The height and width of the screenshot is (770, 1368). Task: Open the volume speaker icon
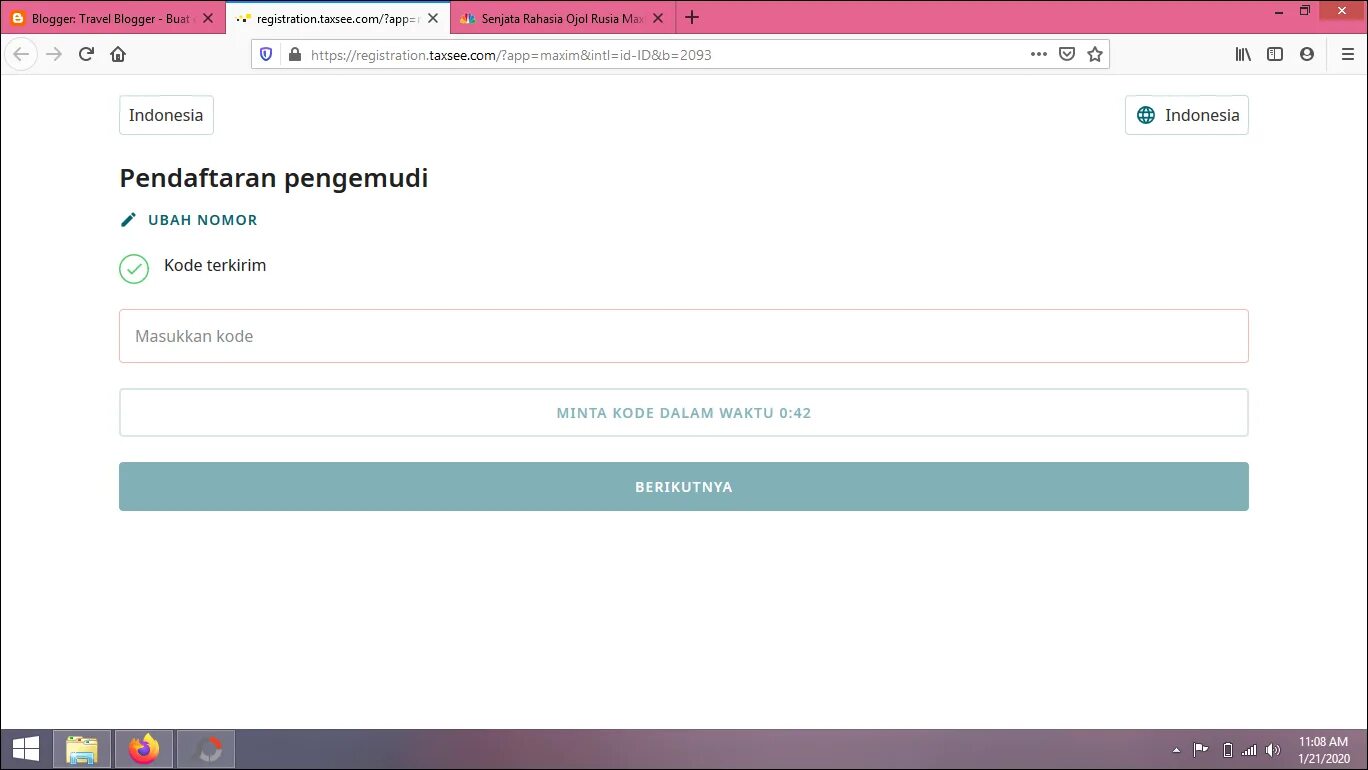(x=1273, y=750)
